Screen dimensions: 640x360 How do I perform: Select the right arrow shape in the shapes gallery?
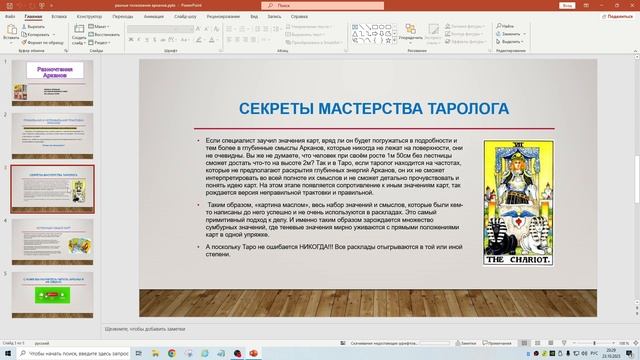375,34
